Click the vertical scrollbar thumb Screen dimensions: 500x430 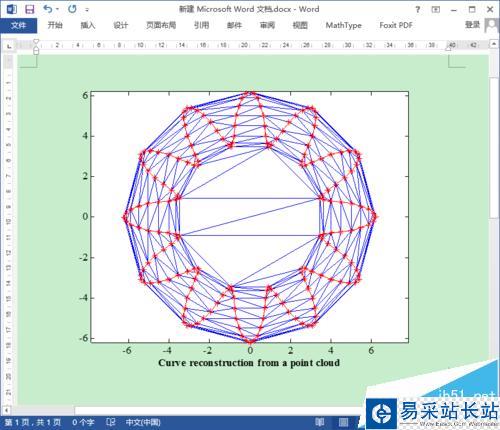point(494,148)
